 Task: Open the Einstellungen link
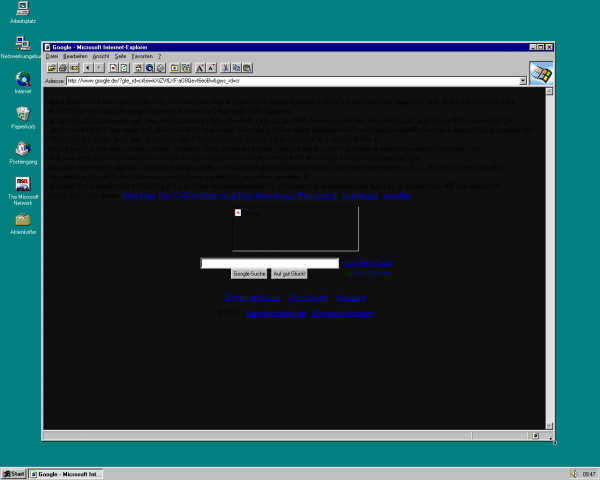pos(360,196)
